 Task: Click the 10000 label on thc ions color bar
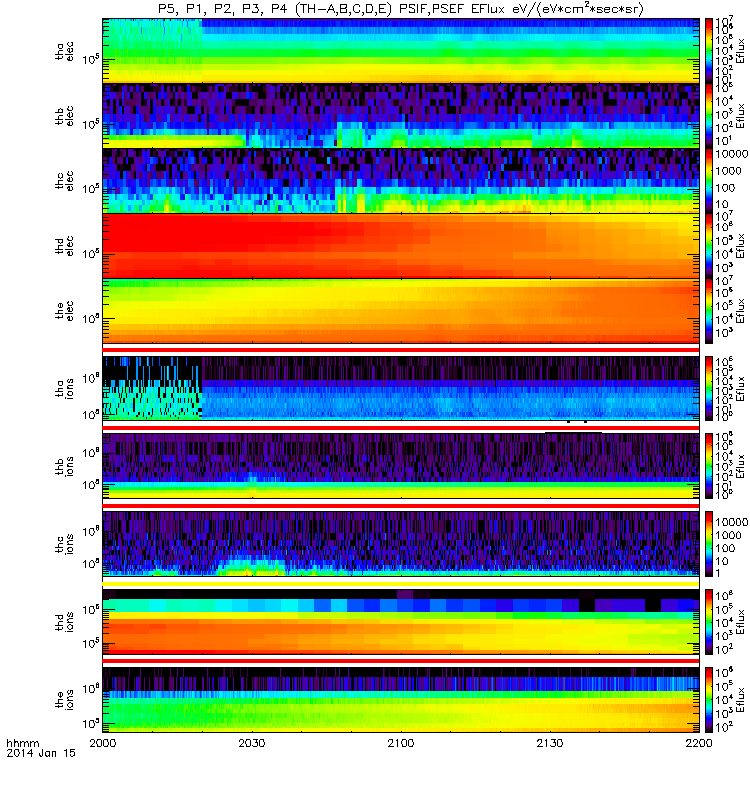click(x=731, y=522)
